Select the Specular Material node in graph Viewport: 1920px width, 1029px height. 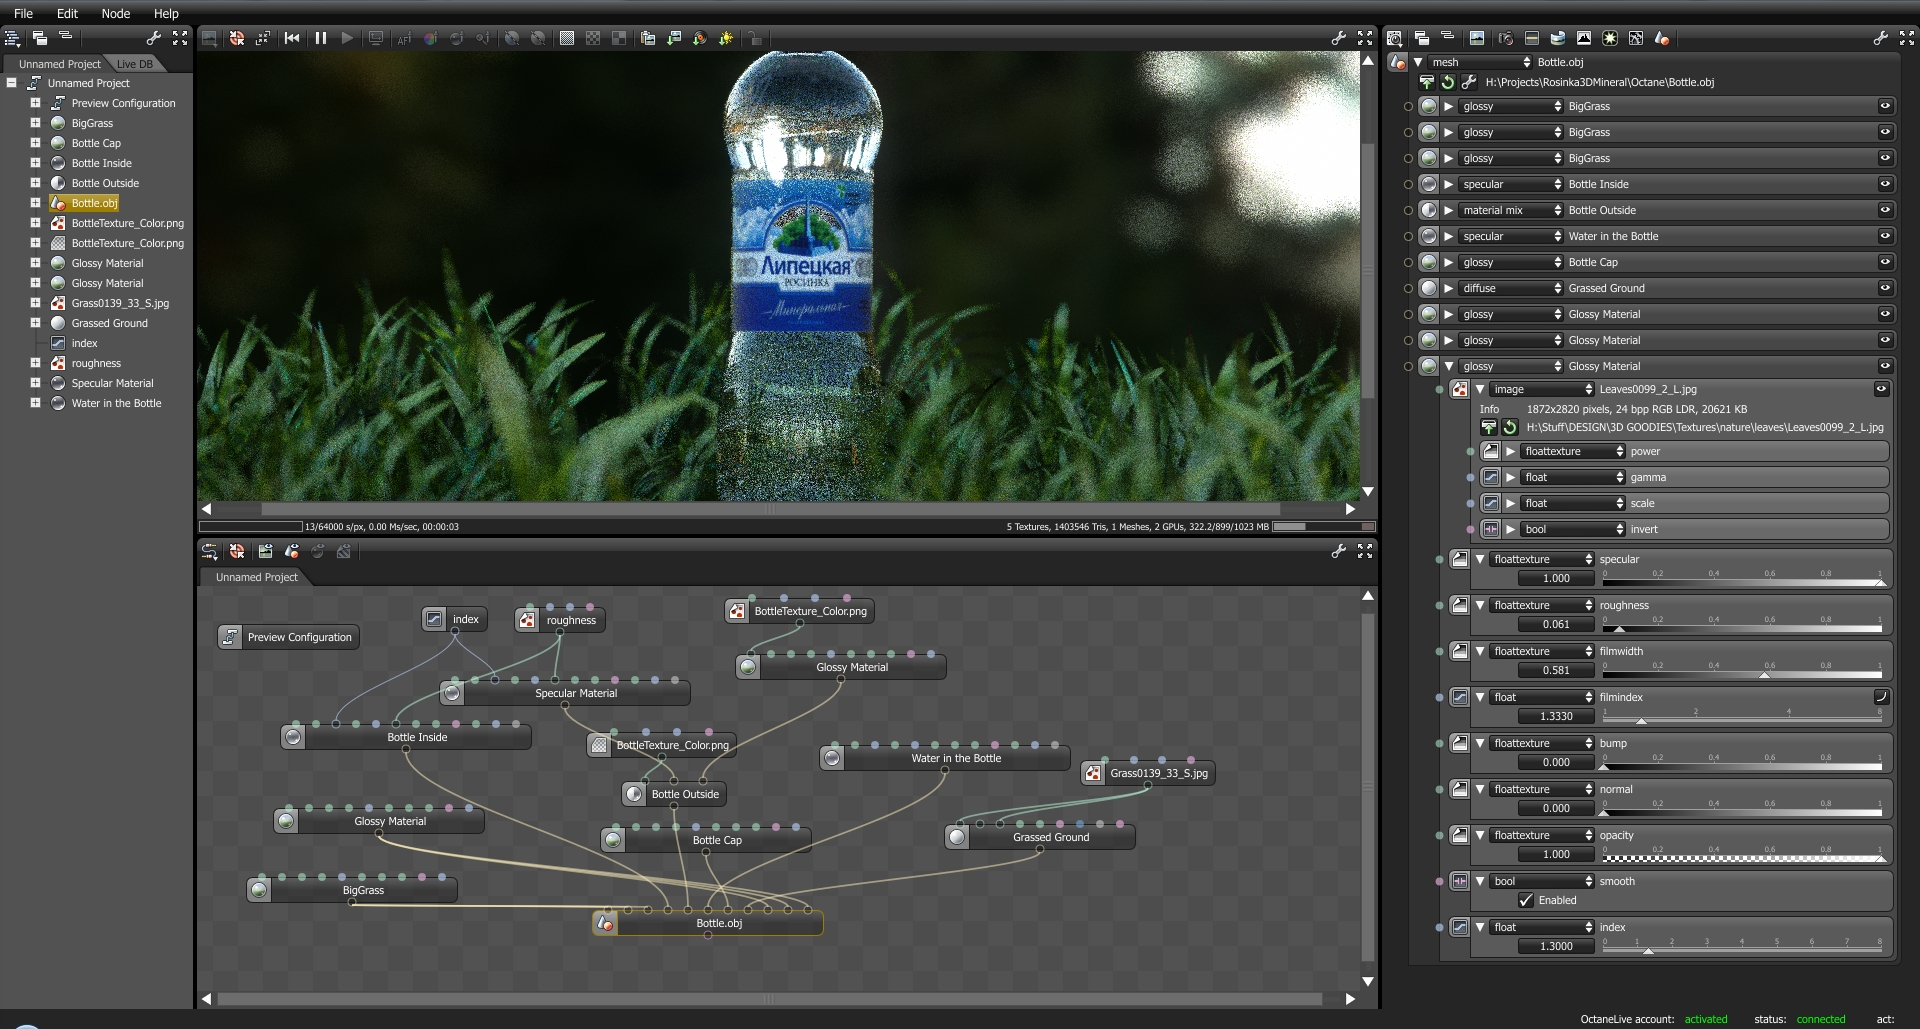point(565,693)
